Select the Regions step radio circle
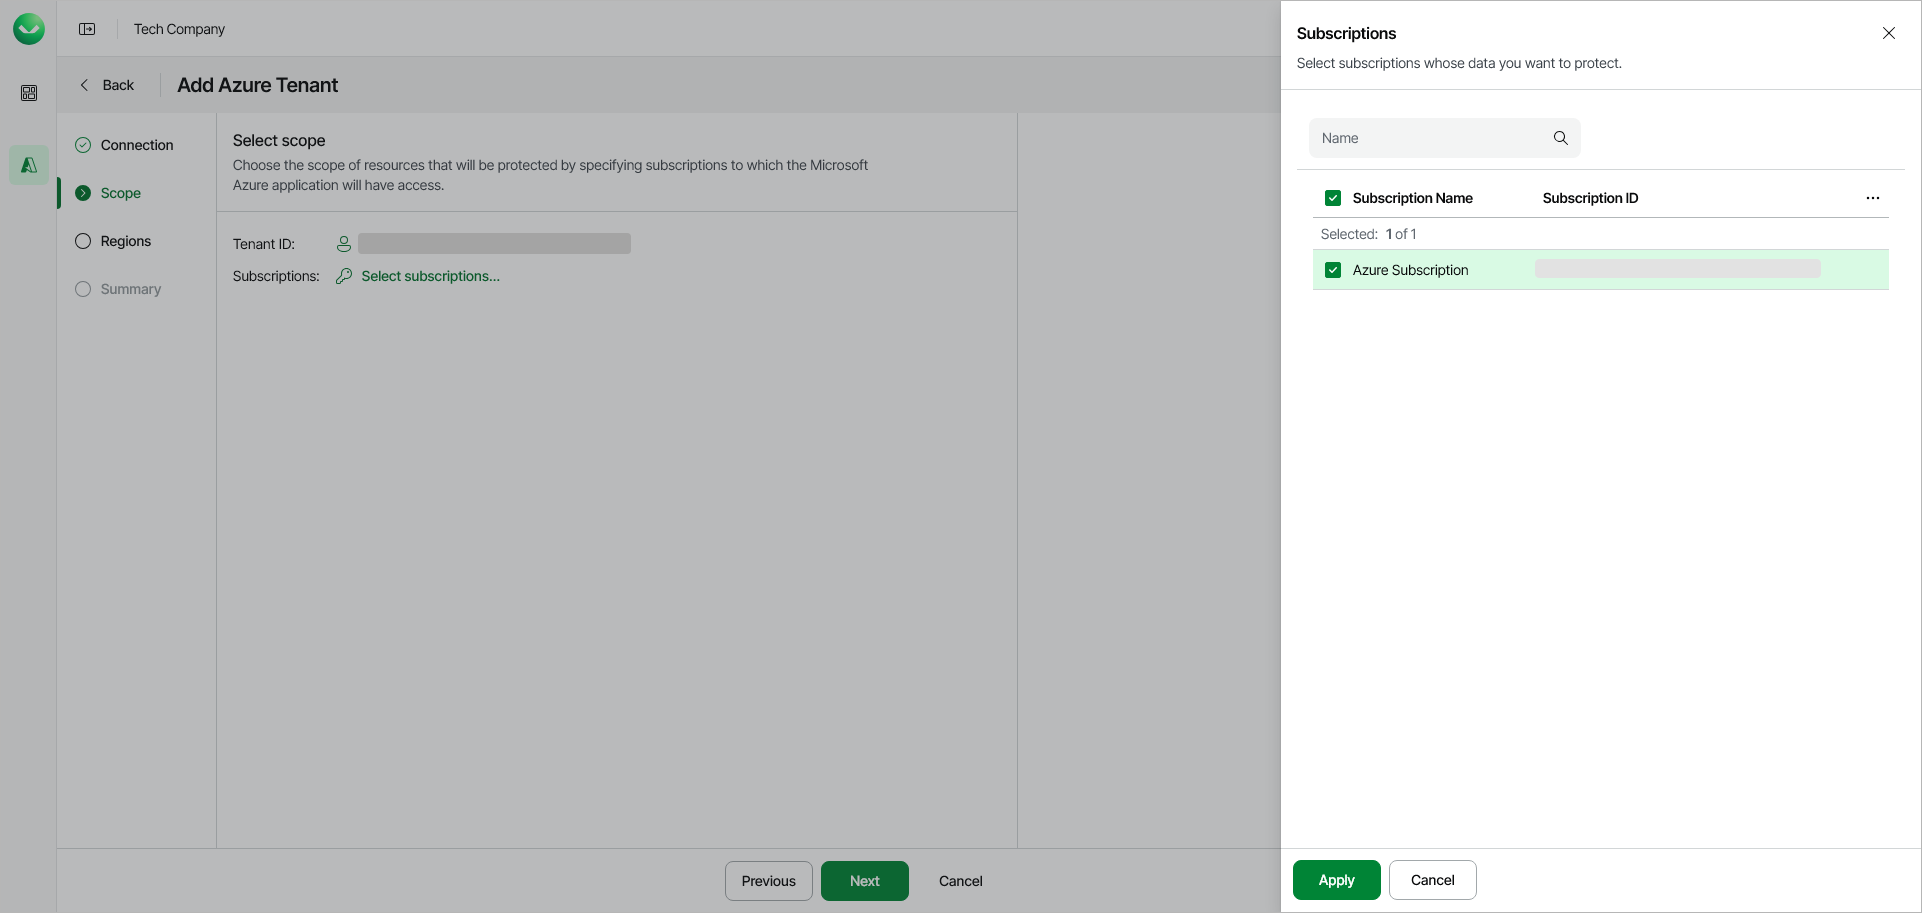 83,241
